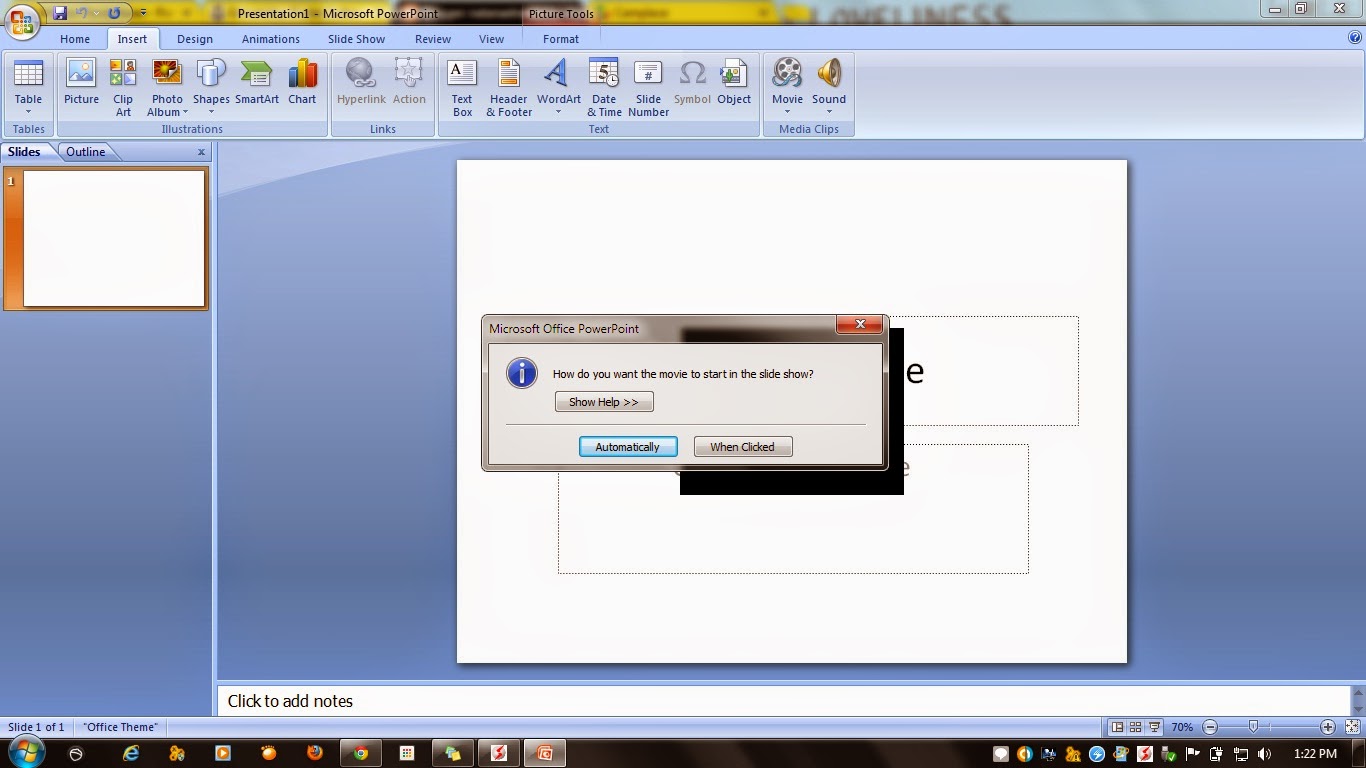Choose Automatically to start movie
Viewport: 1366px width, 768px height.
click(x=628, y=447)
